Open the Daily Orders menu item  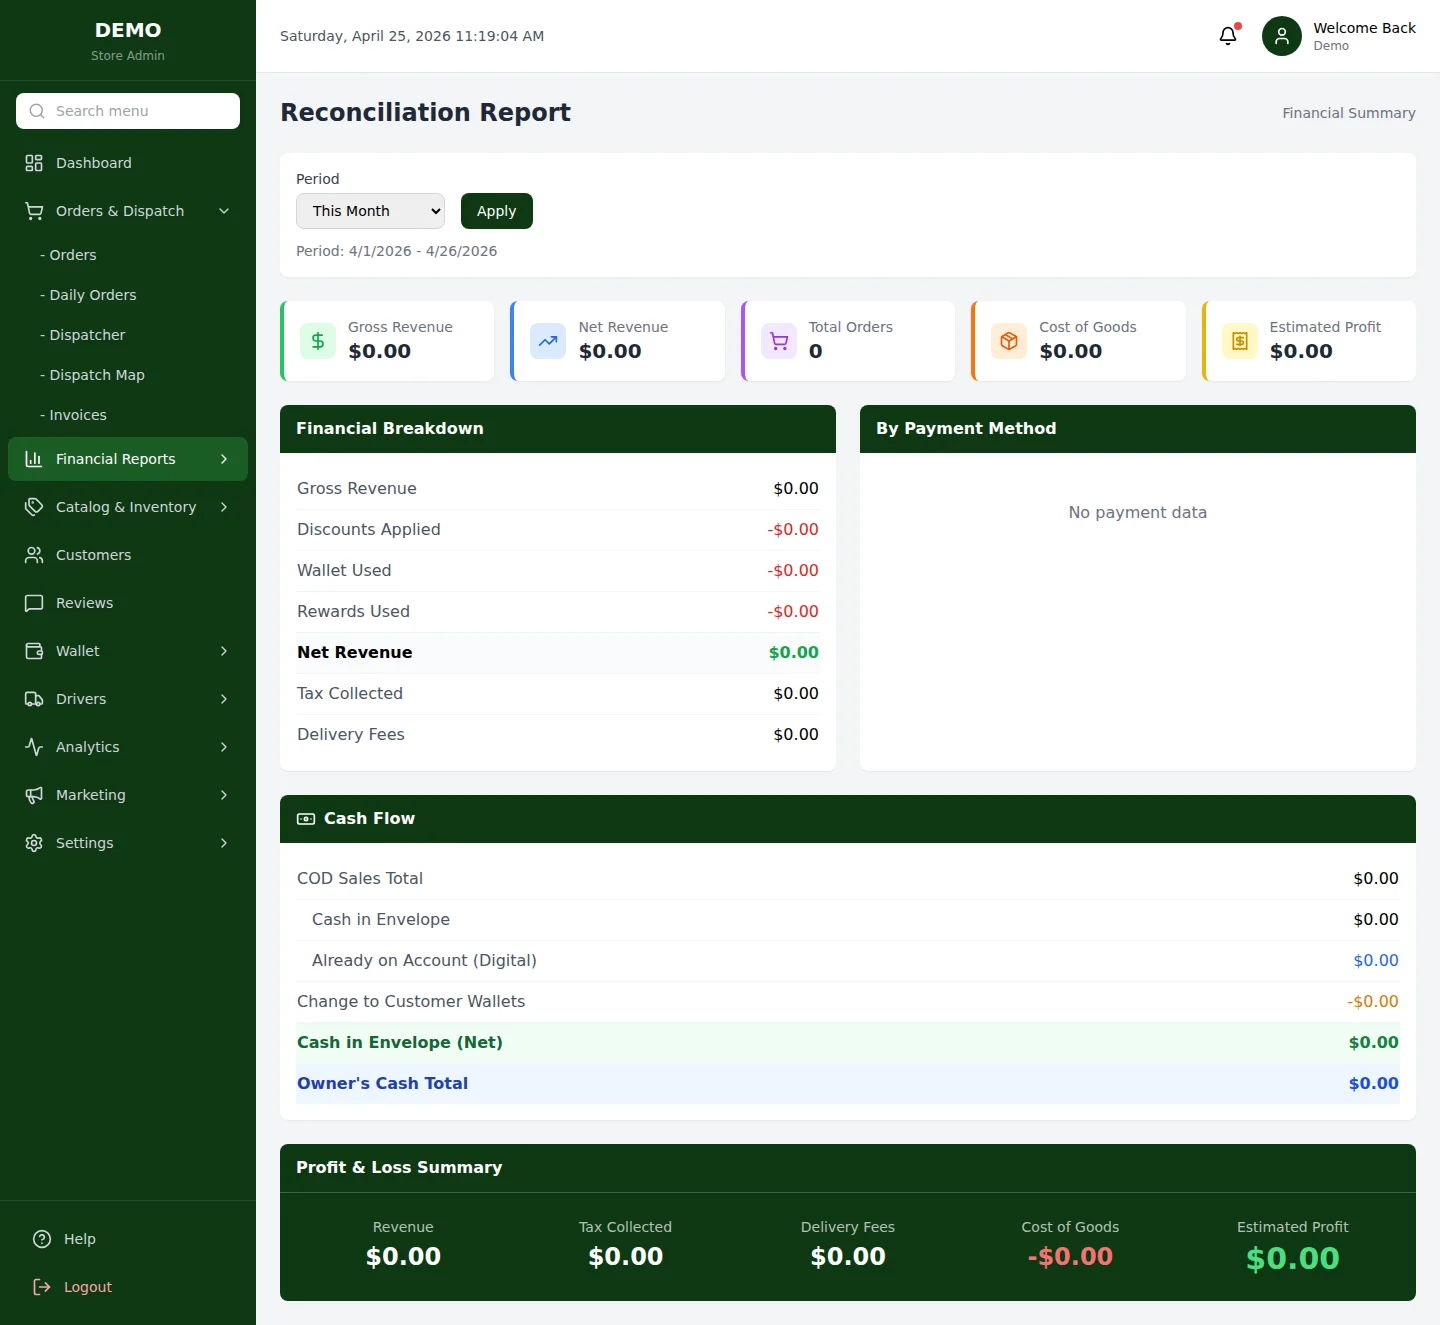click(92, 295)
